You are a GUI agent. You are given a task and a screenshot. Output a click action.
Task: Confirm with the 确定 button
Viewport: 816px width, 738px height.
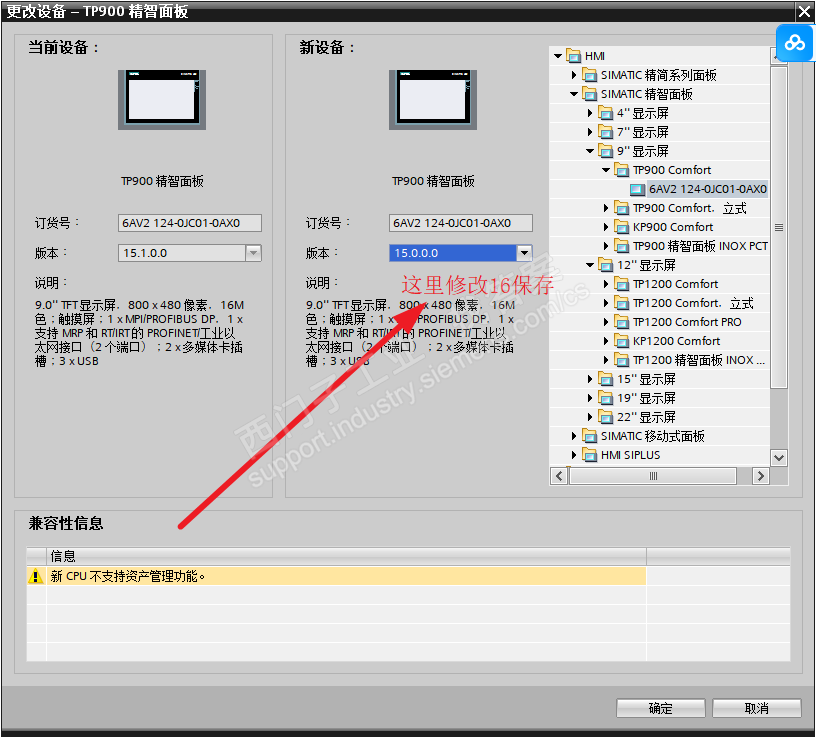click(x=660, y=708)
